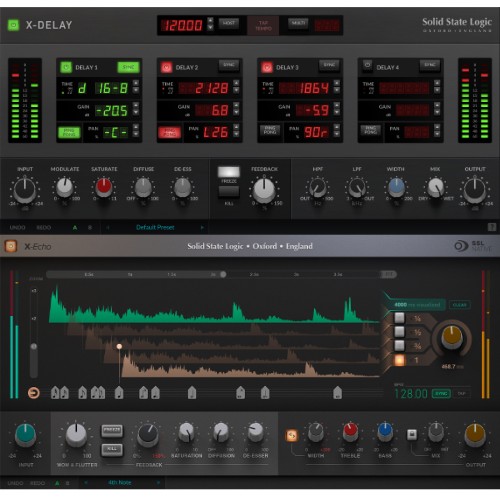Select the rightmost note-value marker in X-Echo
The height and width of the screenshot is (500, 500).
coord(337,393)
